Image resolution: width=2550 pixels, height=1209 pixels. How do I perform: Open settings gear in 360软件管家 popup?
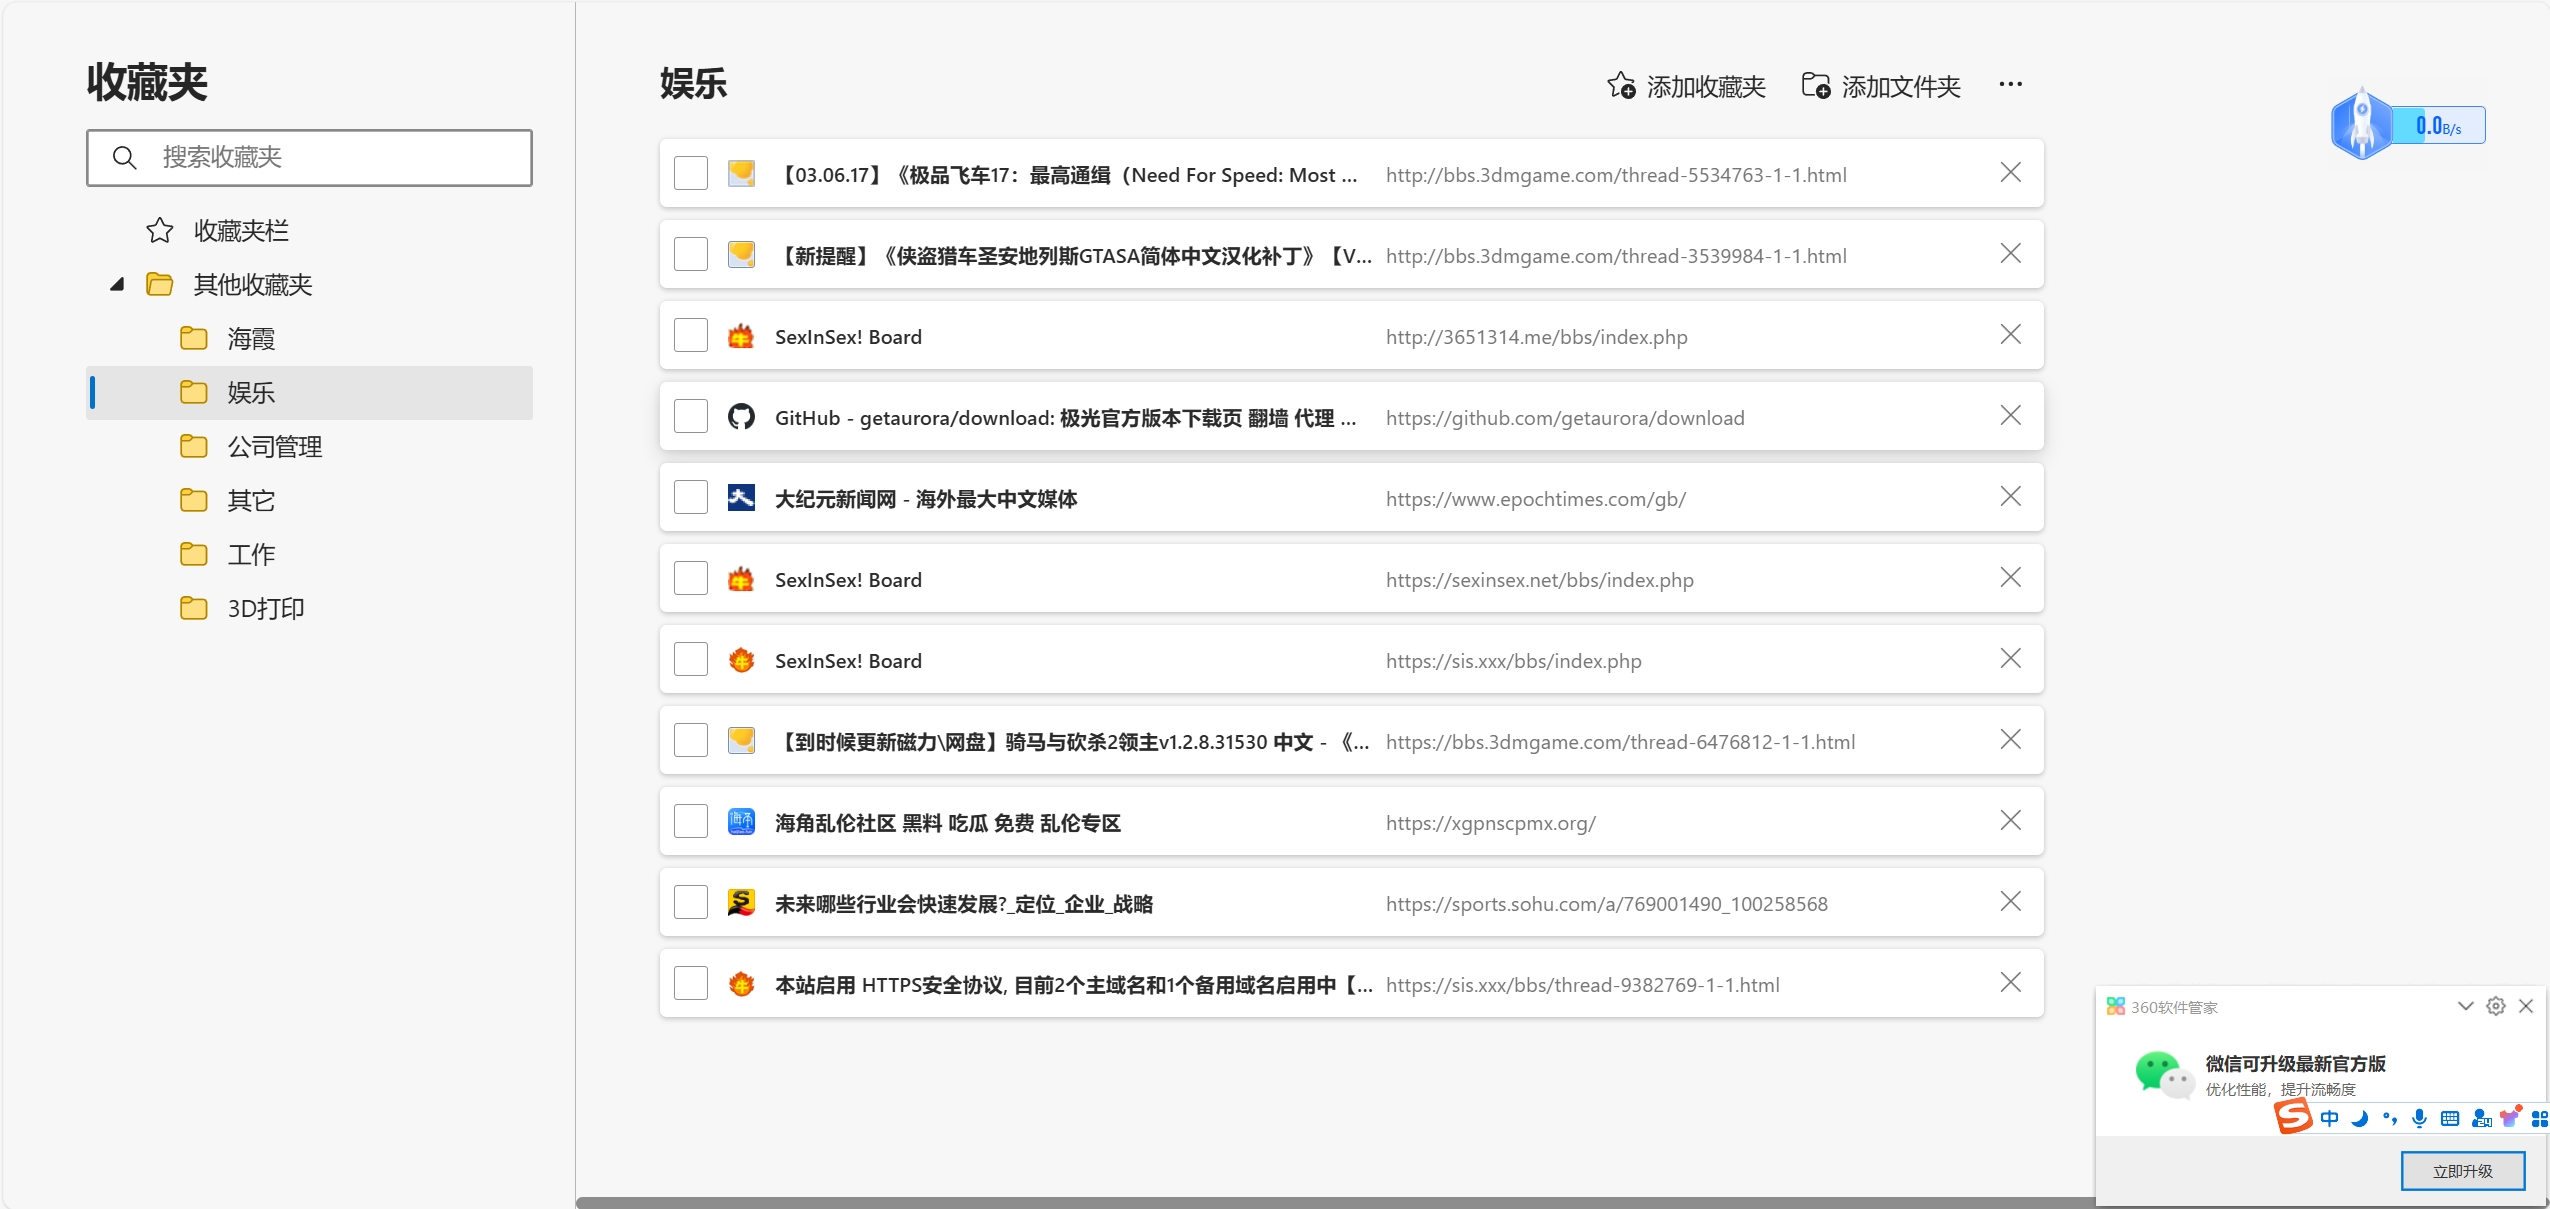point(2496,1006)
